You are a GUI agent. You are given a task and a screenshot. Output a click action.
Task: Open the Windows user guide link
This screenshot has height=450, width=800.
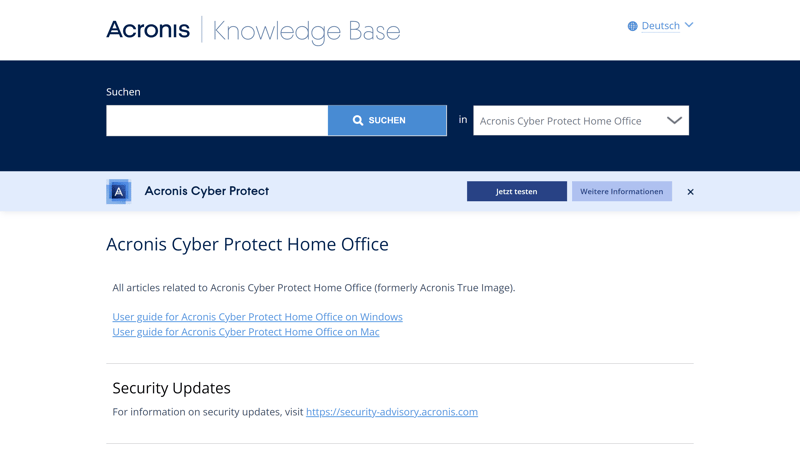tap(257, 317)
